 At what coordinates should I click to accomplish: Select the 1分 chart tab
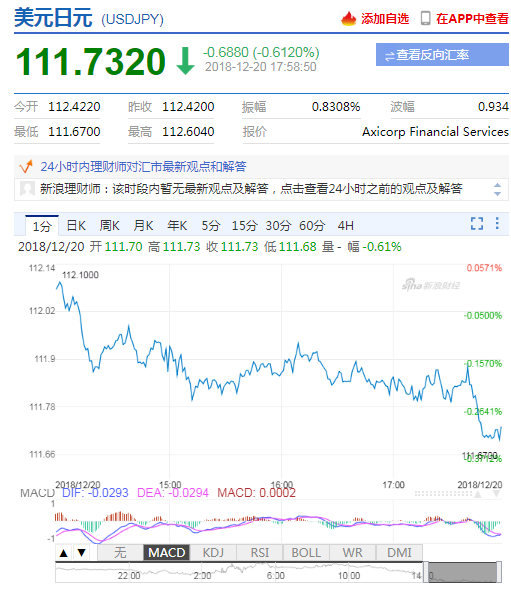pyautogui.click(x=42, y=226)
